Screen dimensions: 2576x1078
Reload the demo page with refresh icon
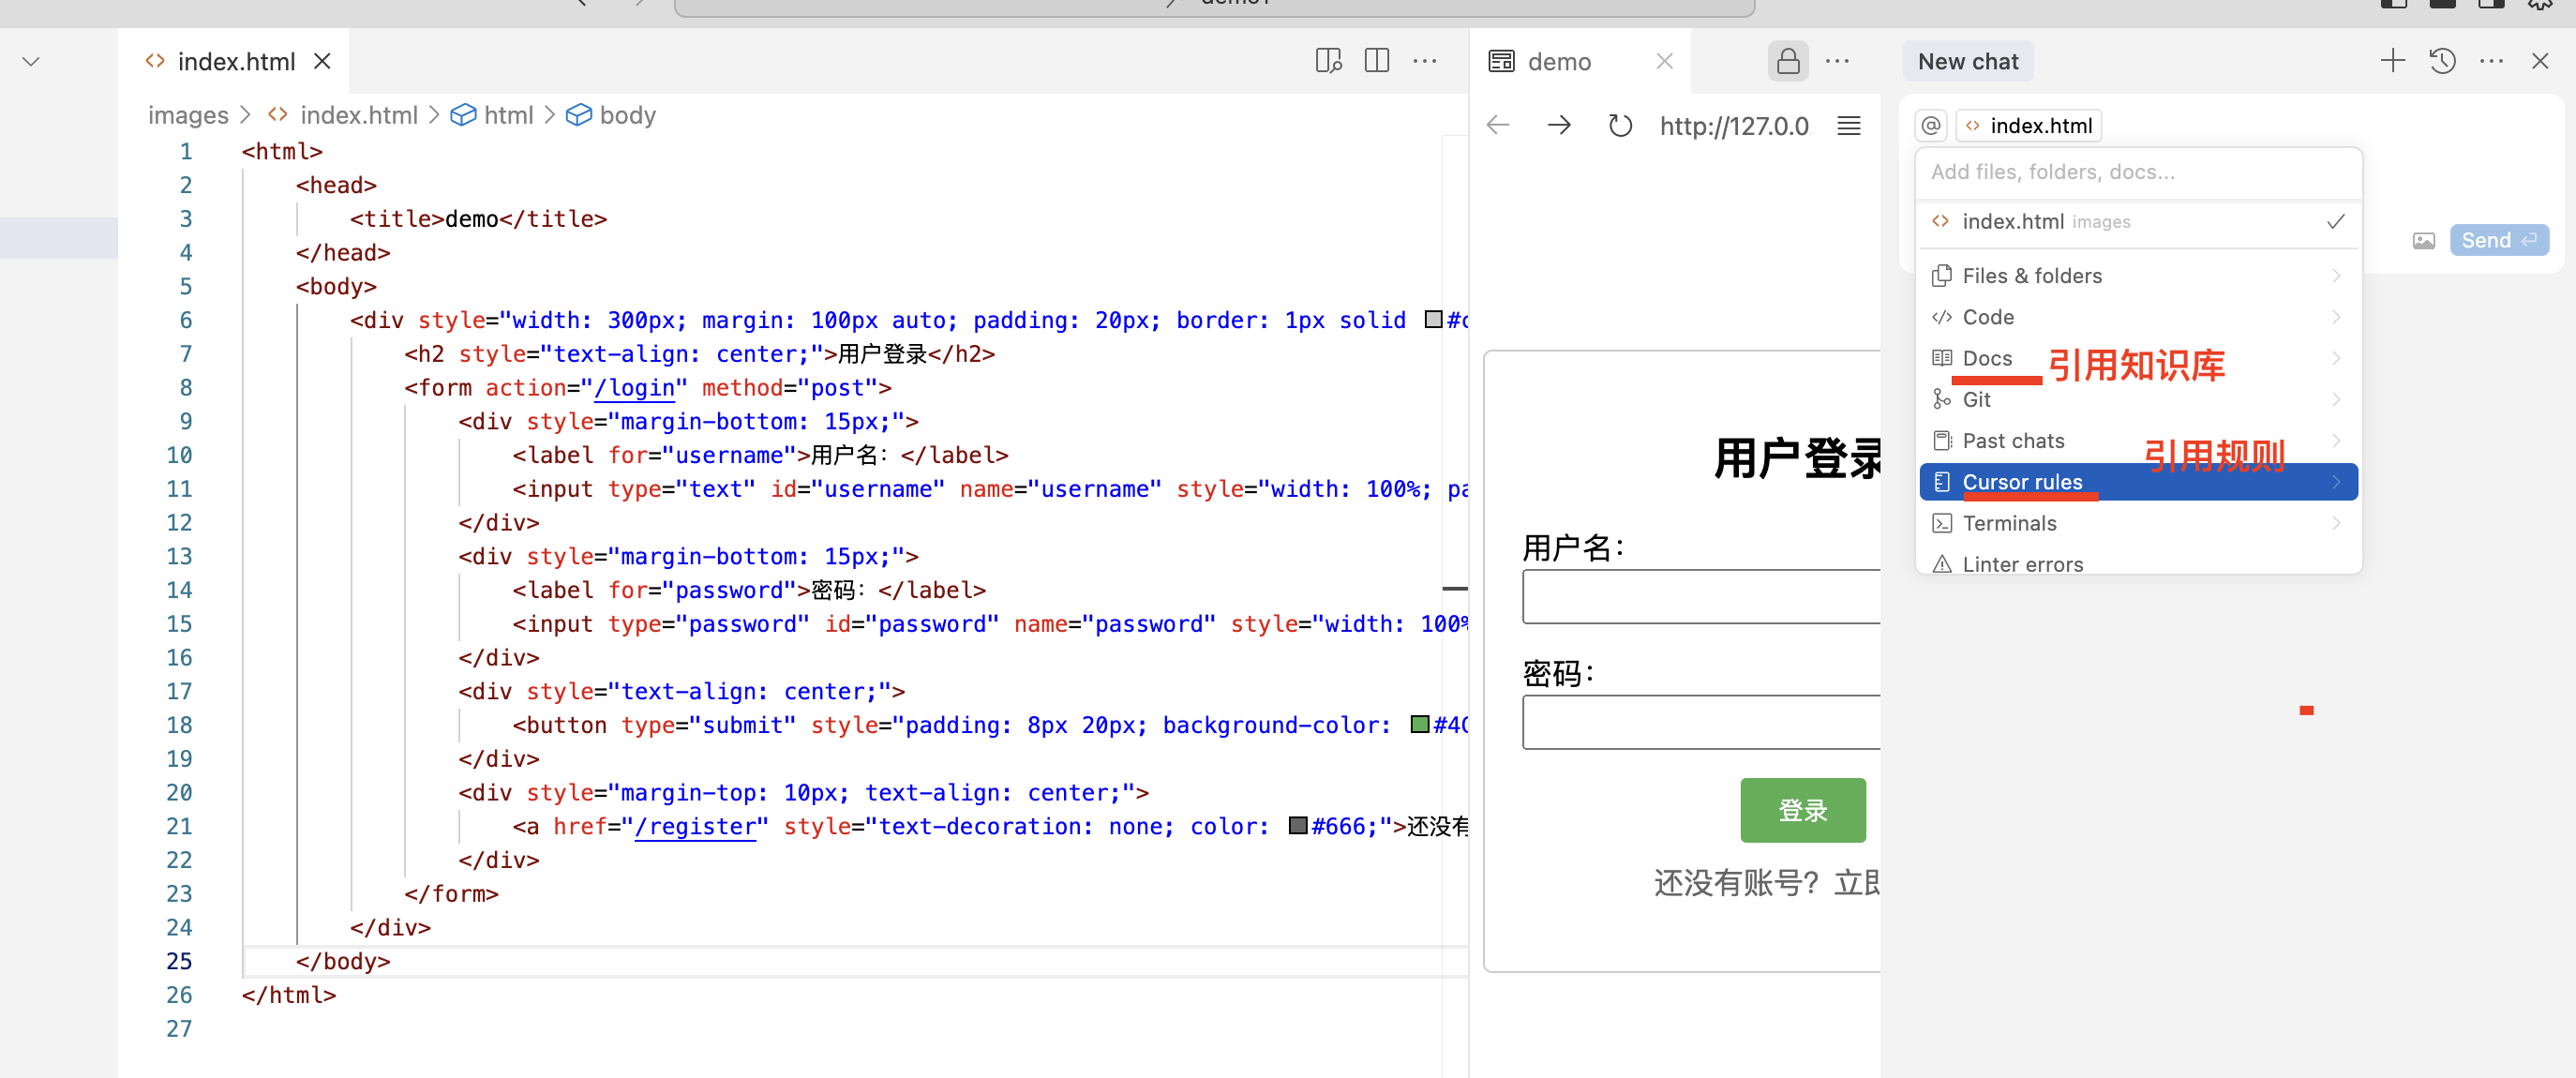[1620, 125]
